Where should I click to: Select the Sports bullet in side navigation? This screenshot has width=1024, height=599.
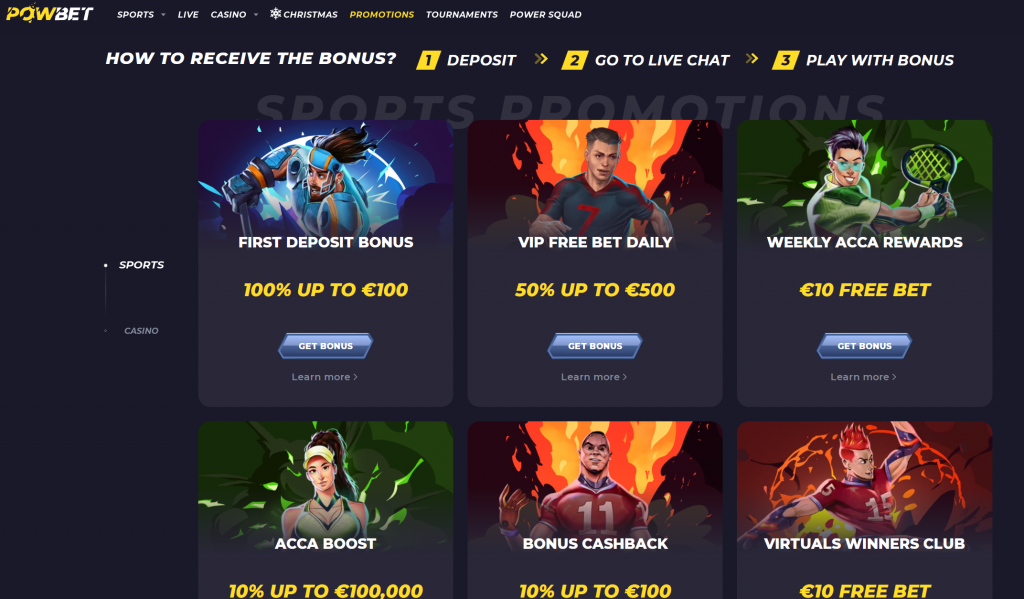[x=106, y=265]
